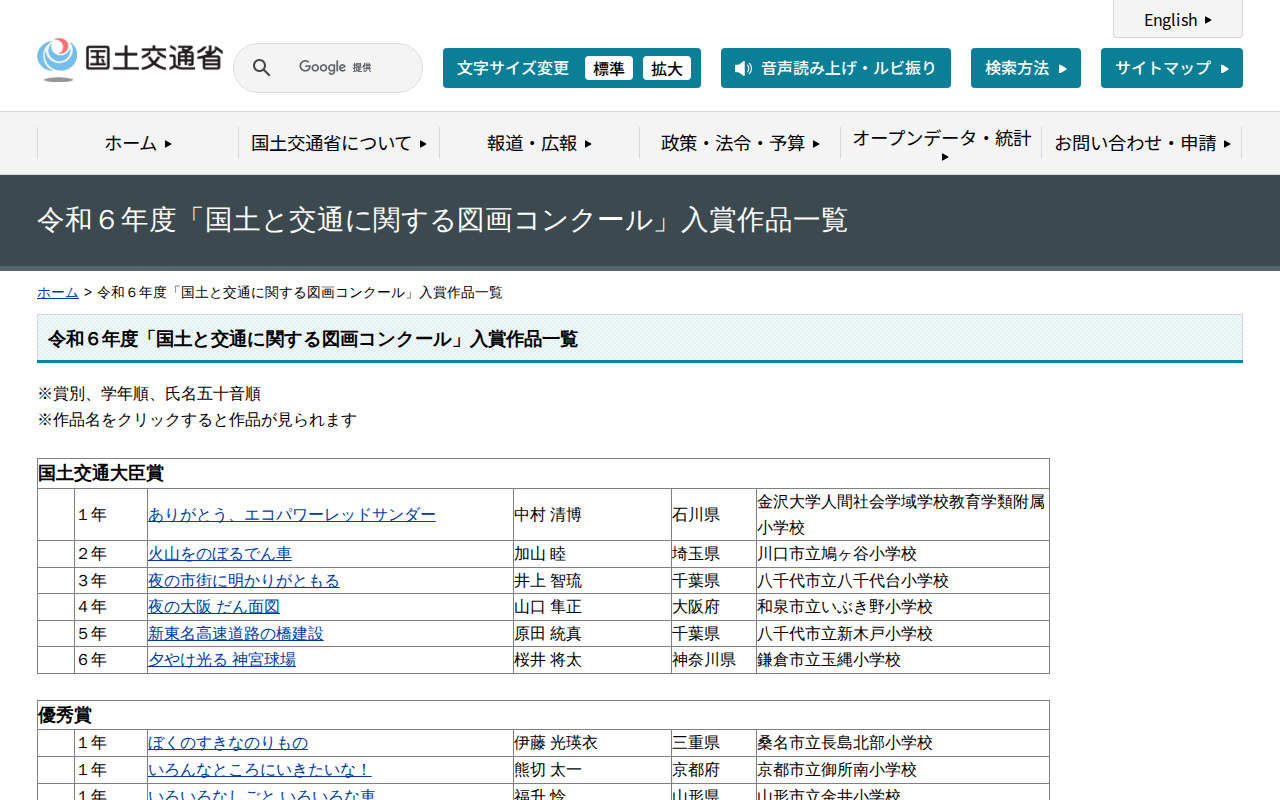The width and height of the screenshot is (1280, 800).
Task: Open artwork ありがとう、エコパワーレッドサンダー
Action: tap(292, 515)
